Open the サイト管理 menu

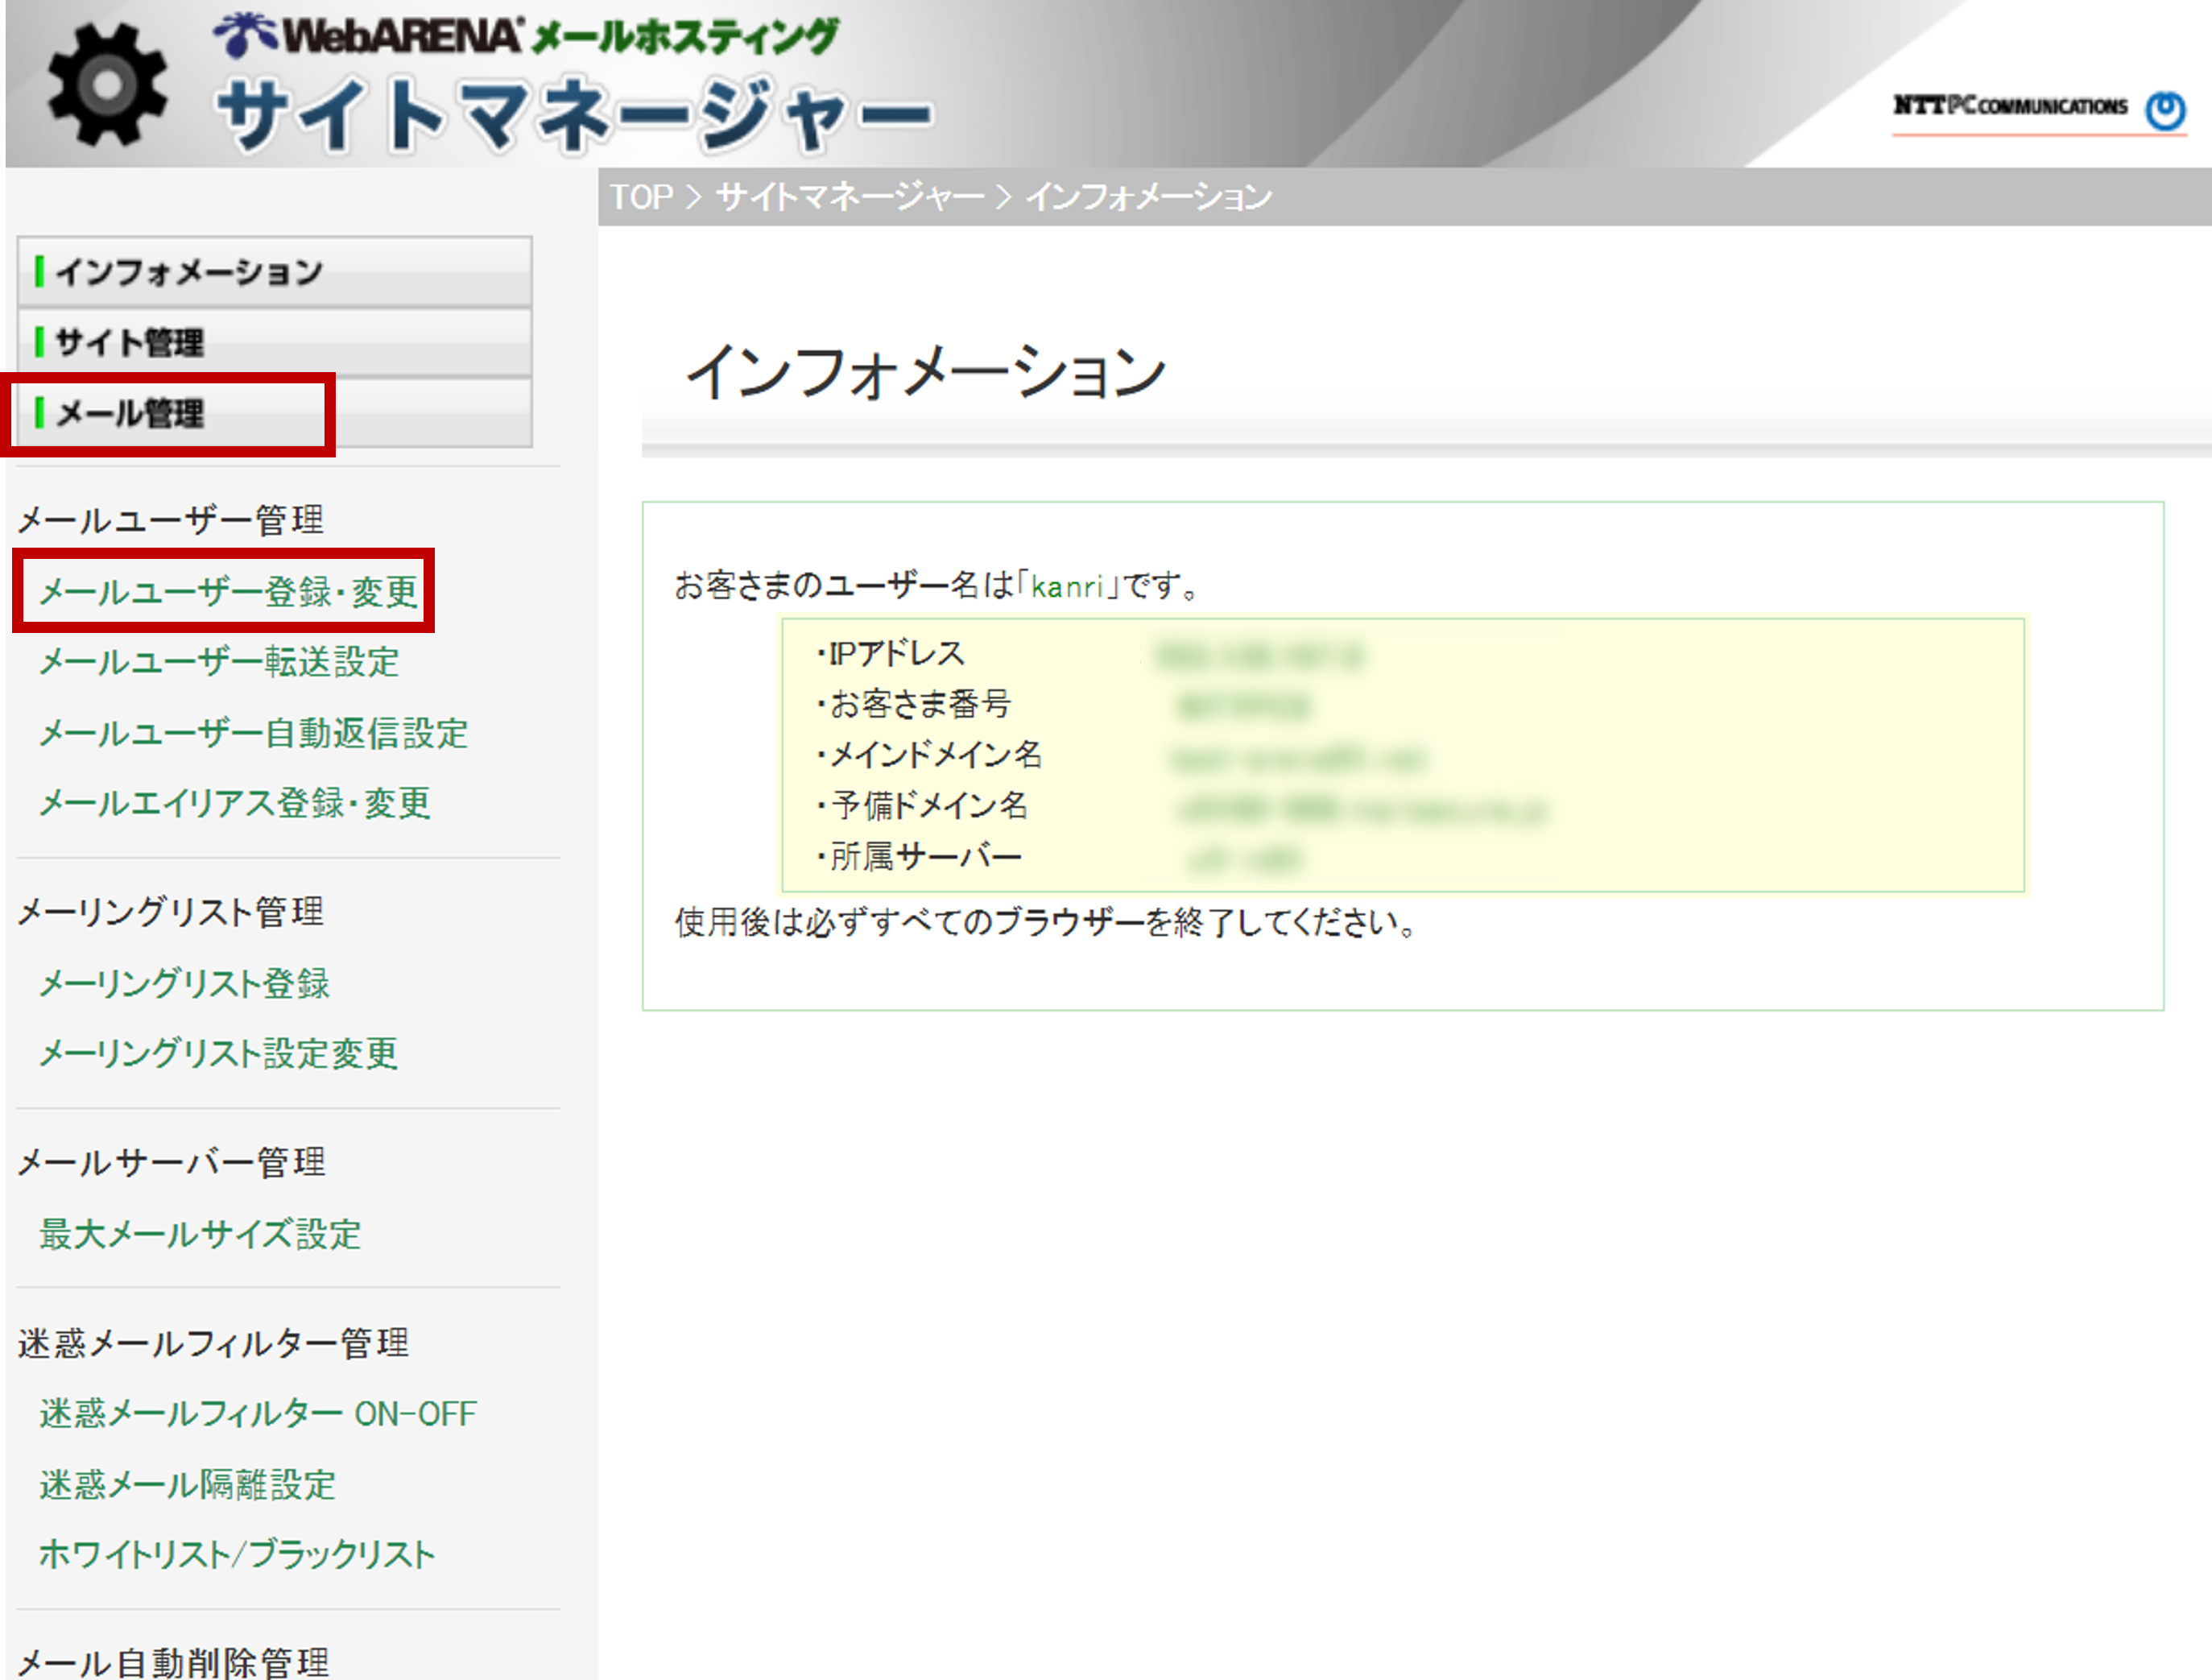point(275,343)
